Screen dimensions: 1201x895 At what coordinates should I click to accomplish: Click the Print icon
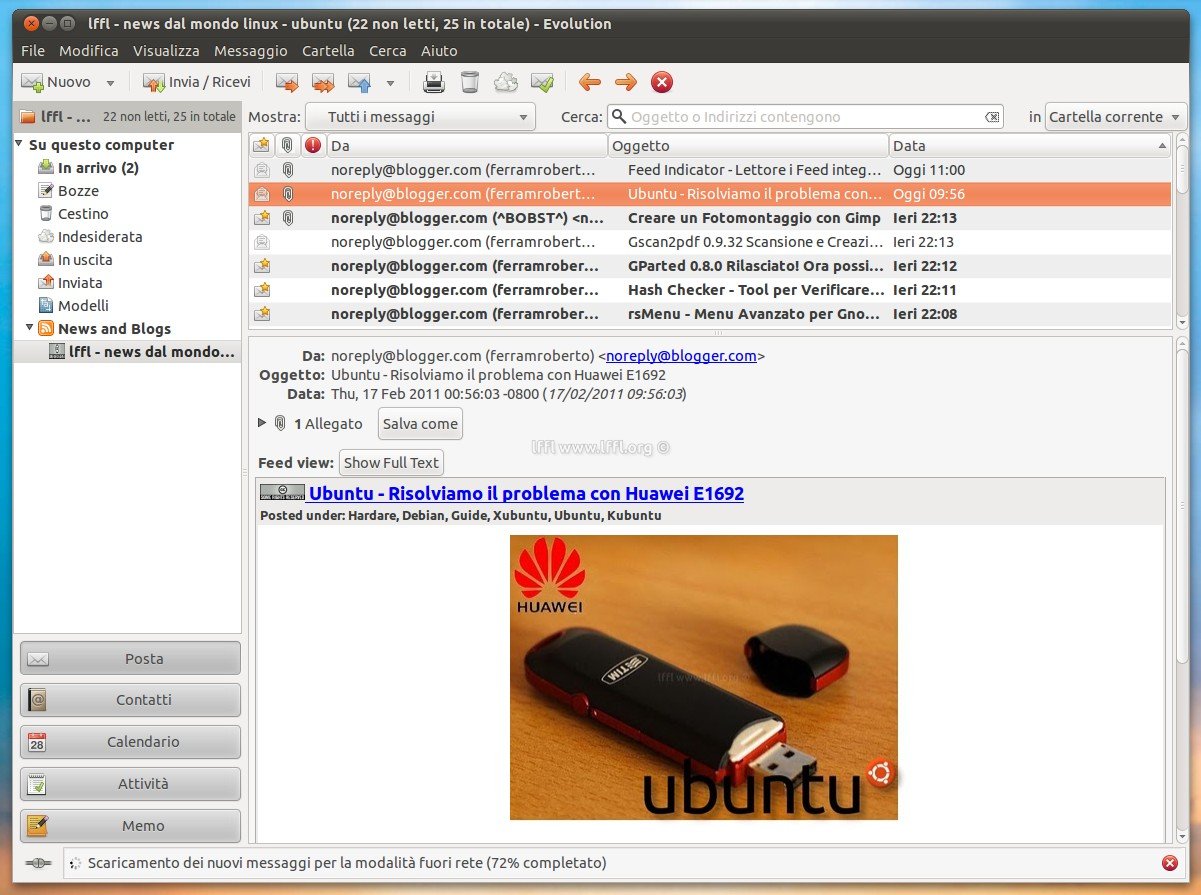pyautogui.click(x=434, y=82)
